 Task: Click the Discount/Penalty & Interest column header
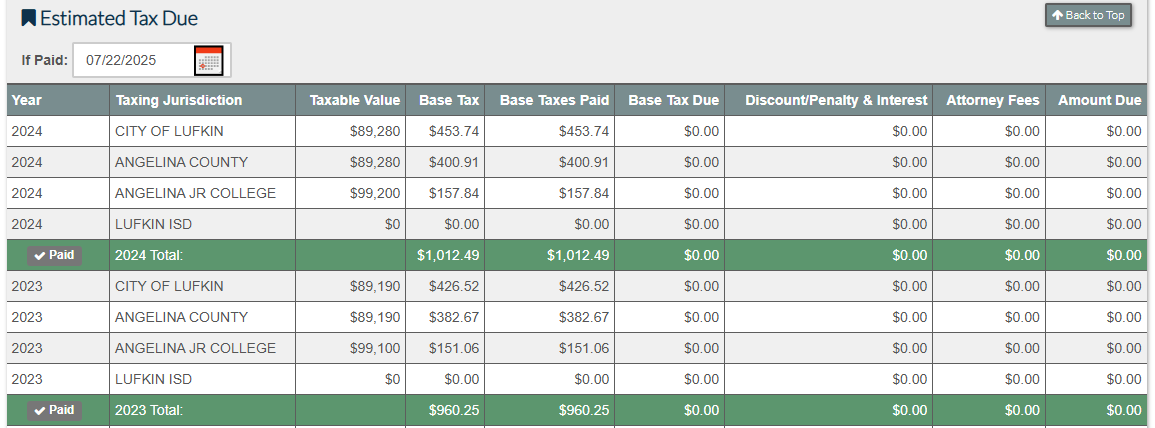(x=836, y=100)
